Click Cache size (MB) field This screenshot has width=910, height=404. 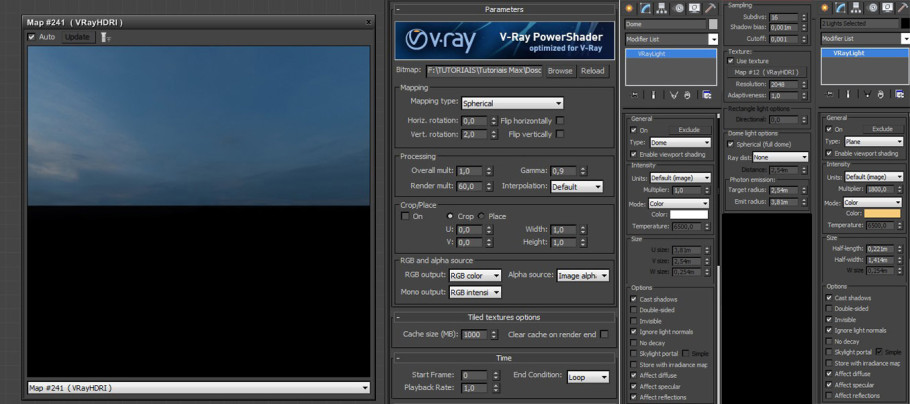[x=475, y=335]
